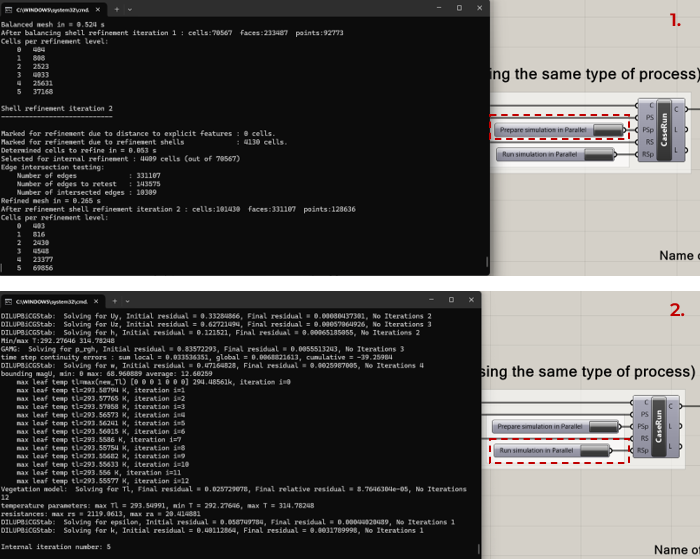Close the lower cmd tab
Viewport: 700px width, 559px height.
(x=96, y=301)
